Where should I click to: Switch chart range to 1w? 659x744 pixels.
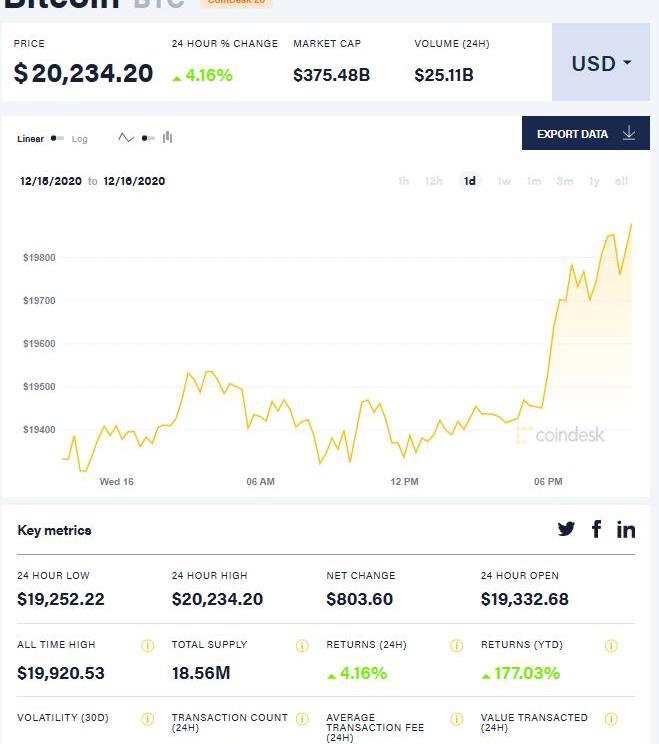[x=504, y=181]
